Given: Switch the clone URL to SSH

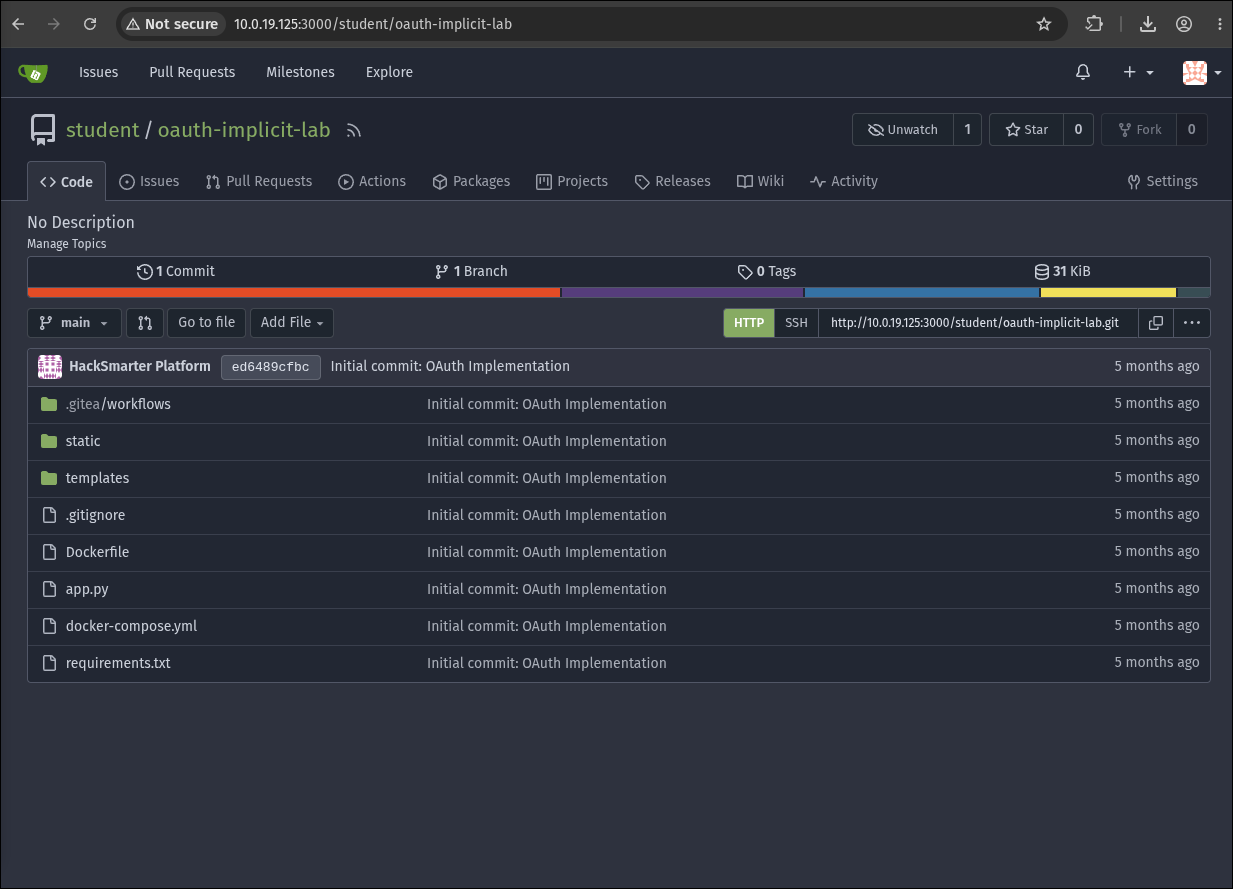Looking at the screenshot, I should click(x=796, y=323).
